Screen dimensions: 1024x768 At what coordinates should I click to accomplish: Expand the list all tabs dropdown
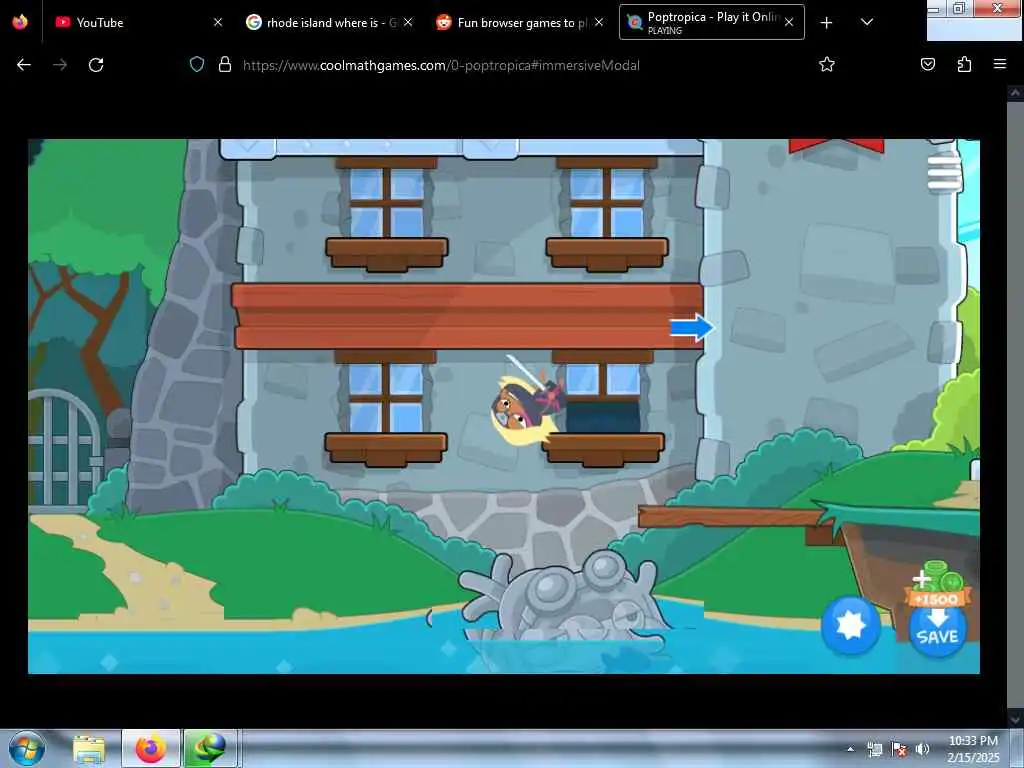(x=867, y=22)
